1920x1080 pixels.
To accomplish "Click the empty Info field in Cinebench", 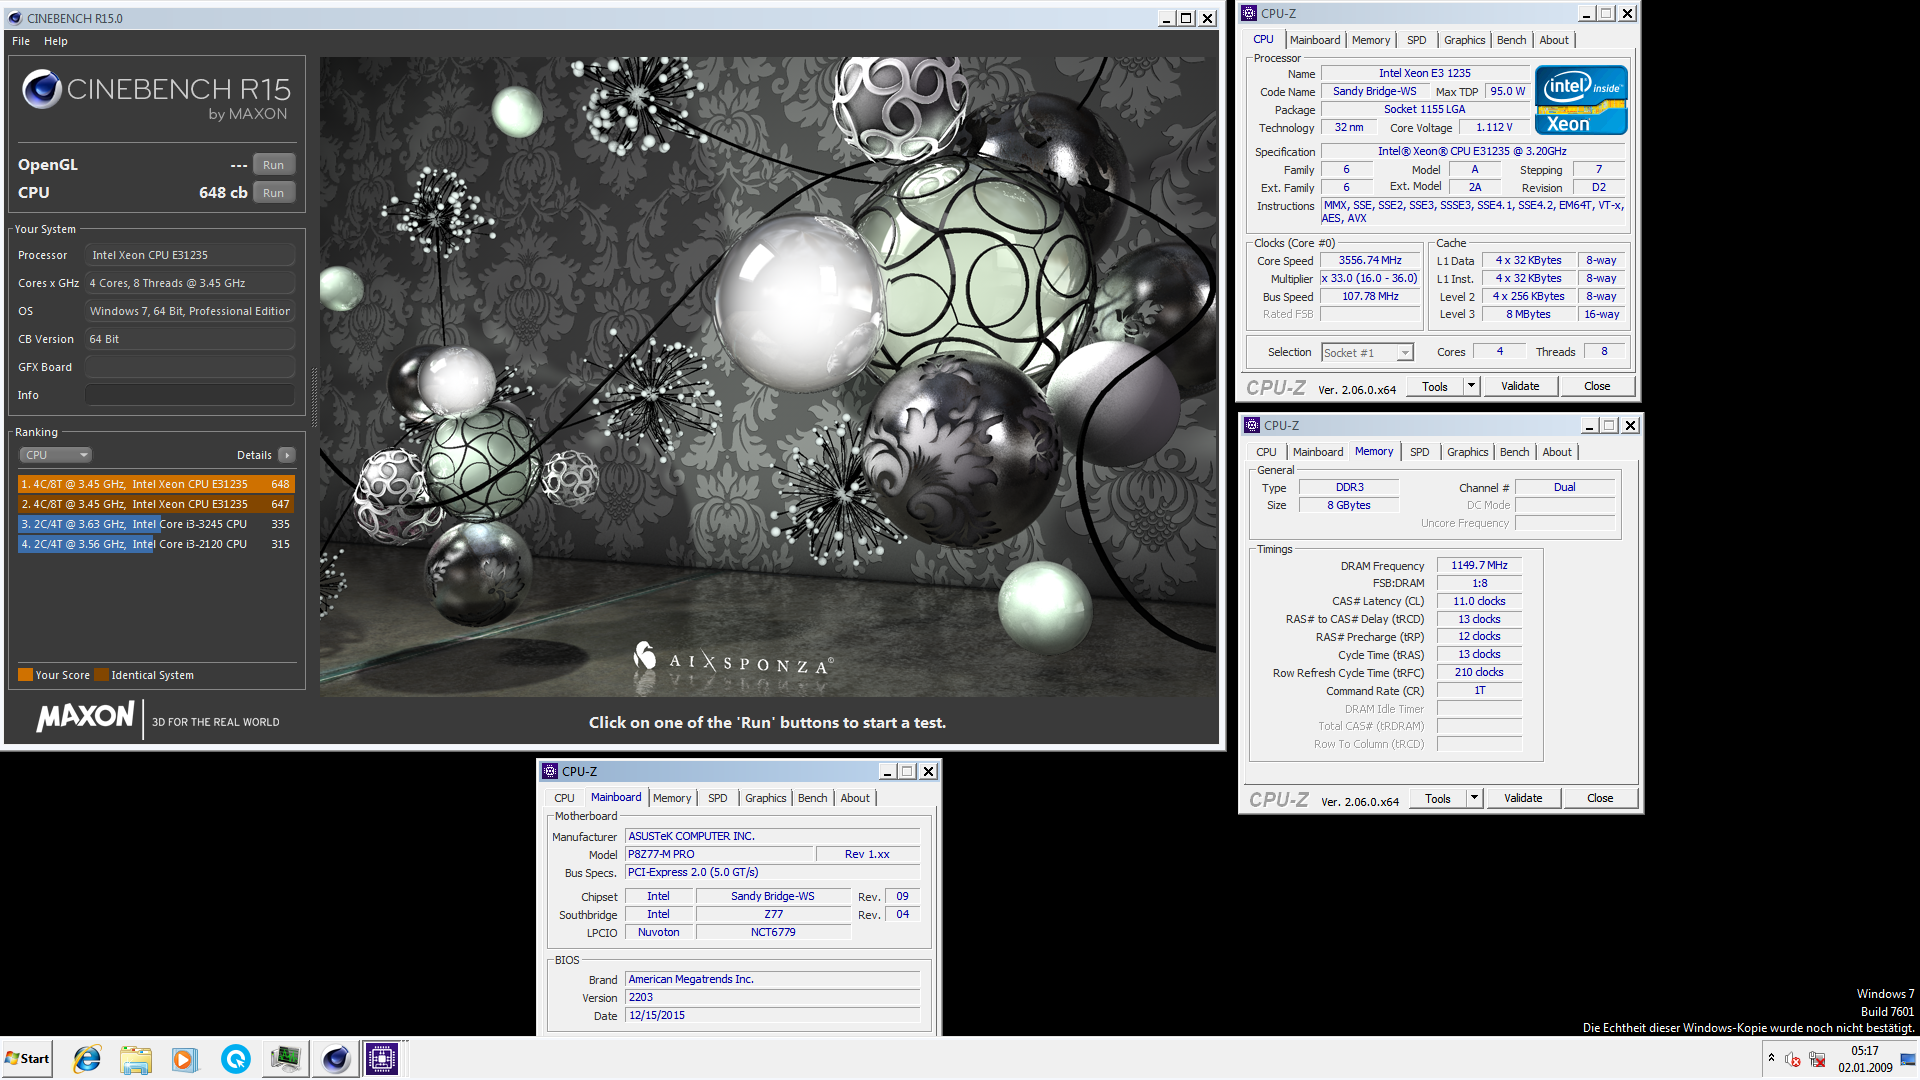I will click(x=190, y=395).
